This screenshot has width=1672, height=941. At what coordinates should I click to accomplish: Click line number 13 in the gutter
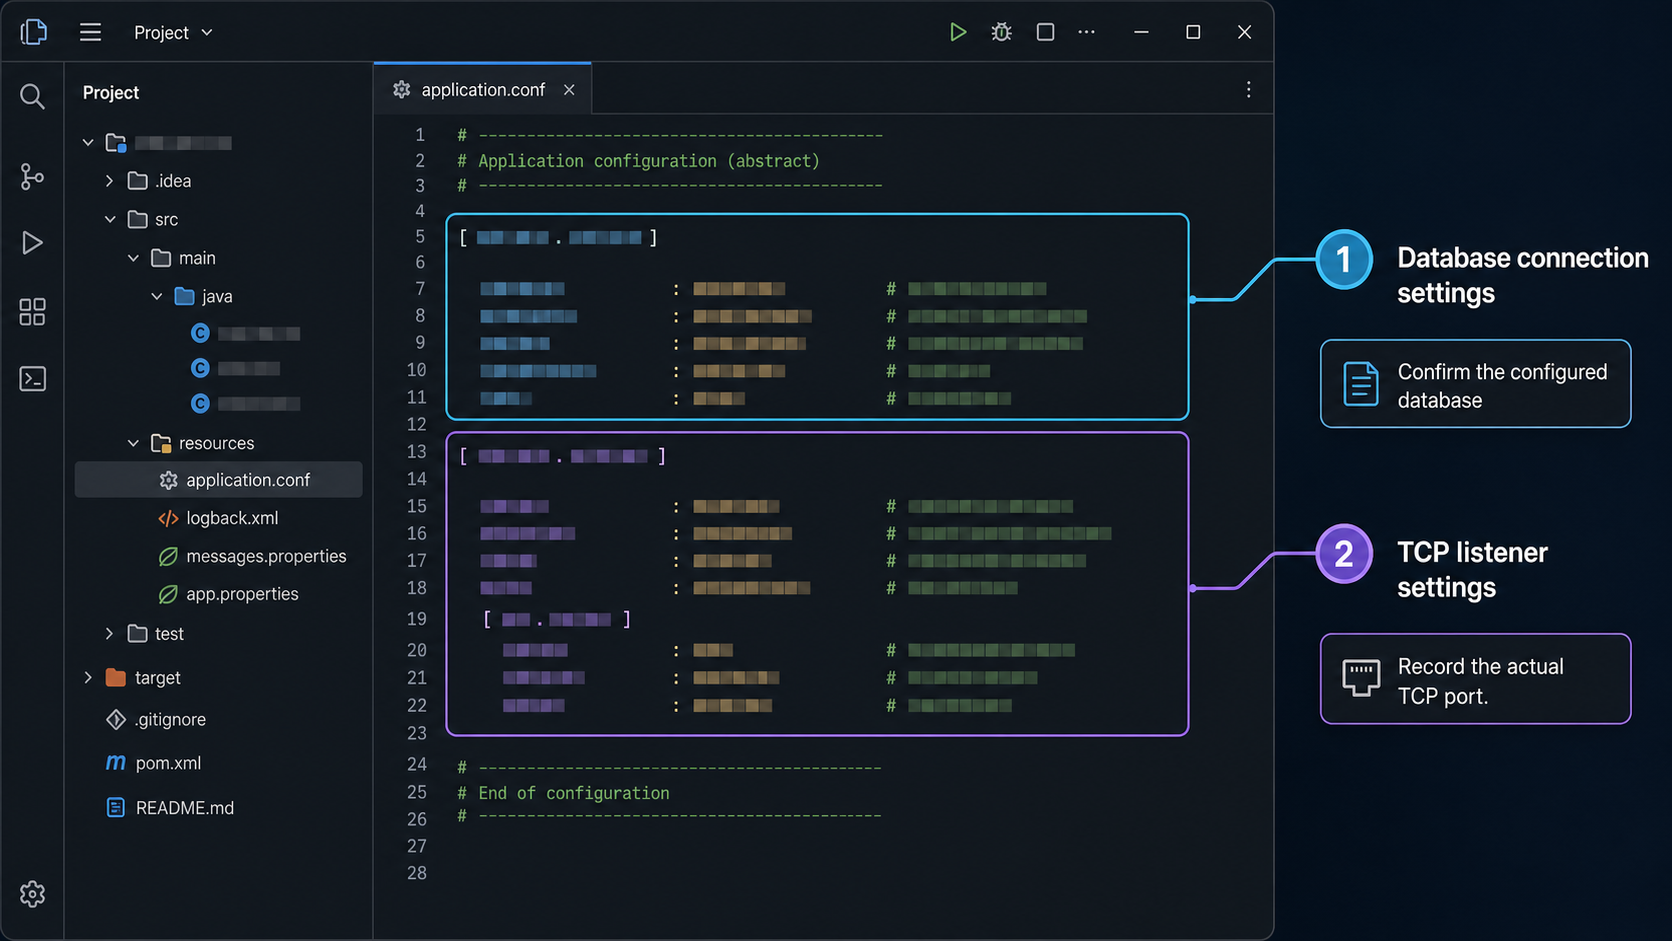pos(417,452)
